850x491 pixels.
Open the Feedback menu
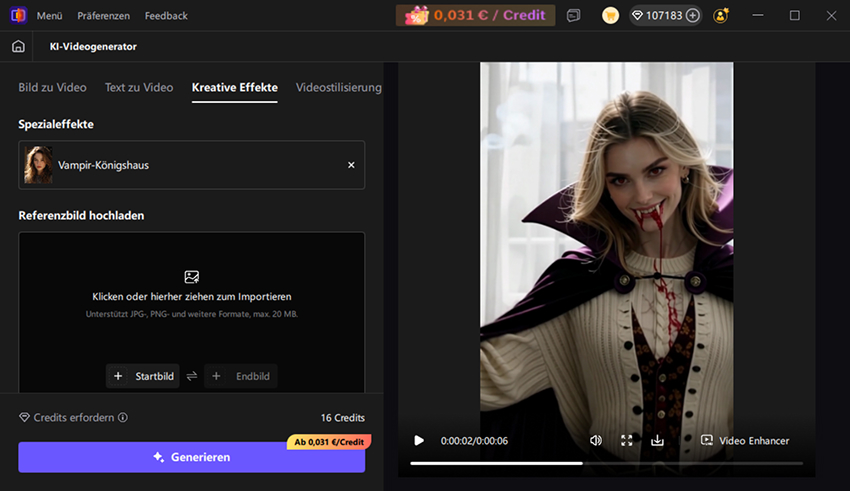click(x=166, y=16)
